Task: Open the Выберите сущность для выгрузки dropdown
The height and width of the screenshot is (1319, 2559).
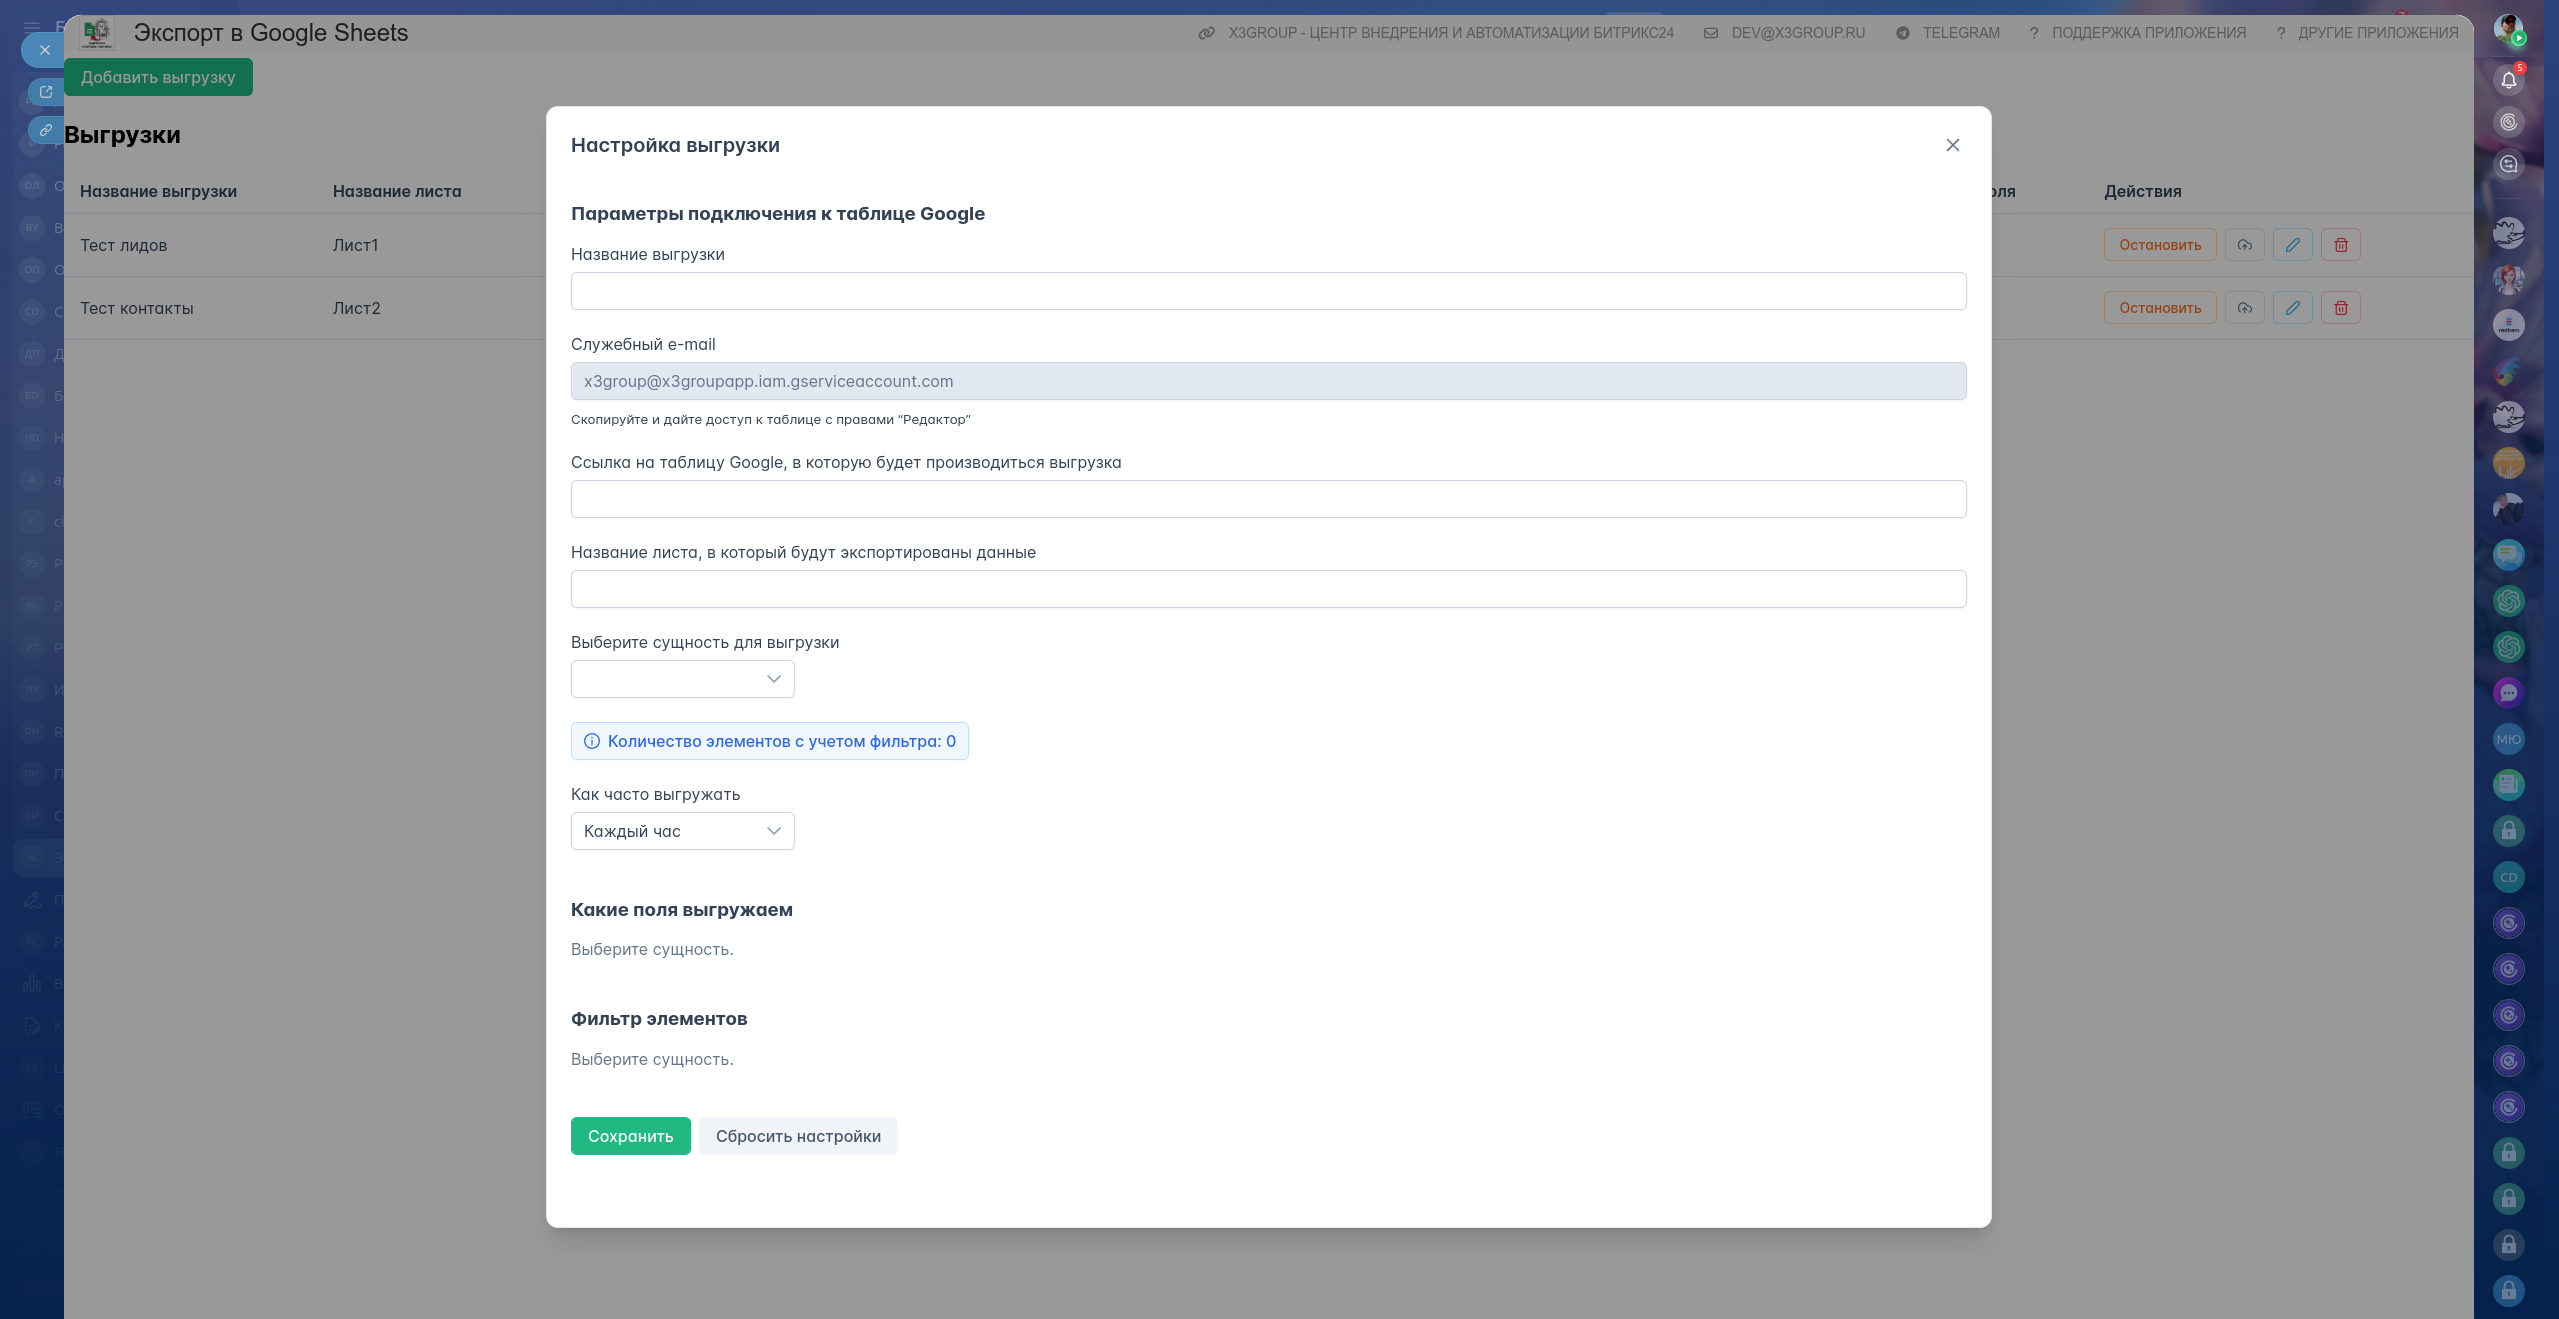Action: point(682,679)
